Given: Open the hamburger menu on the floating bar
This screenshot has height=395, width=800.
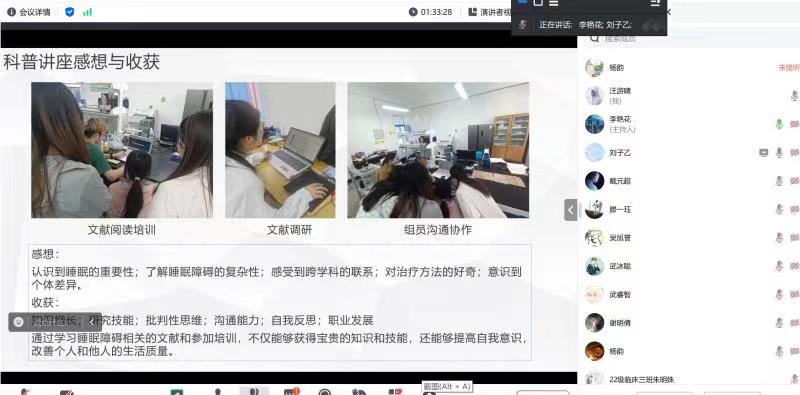Looking at the screenshot, I should tap(554, 3).
